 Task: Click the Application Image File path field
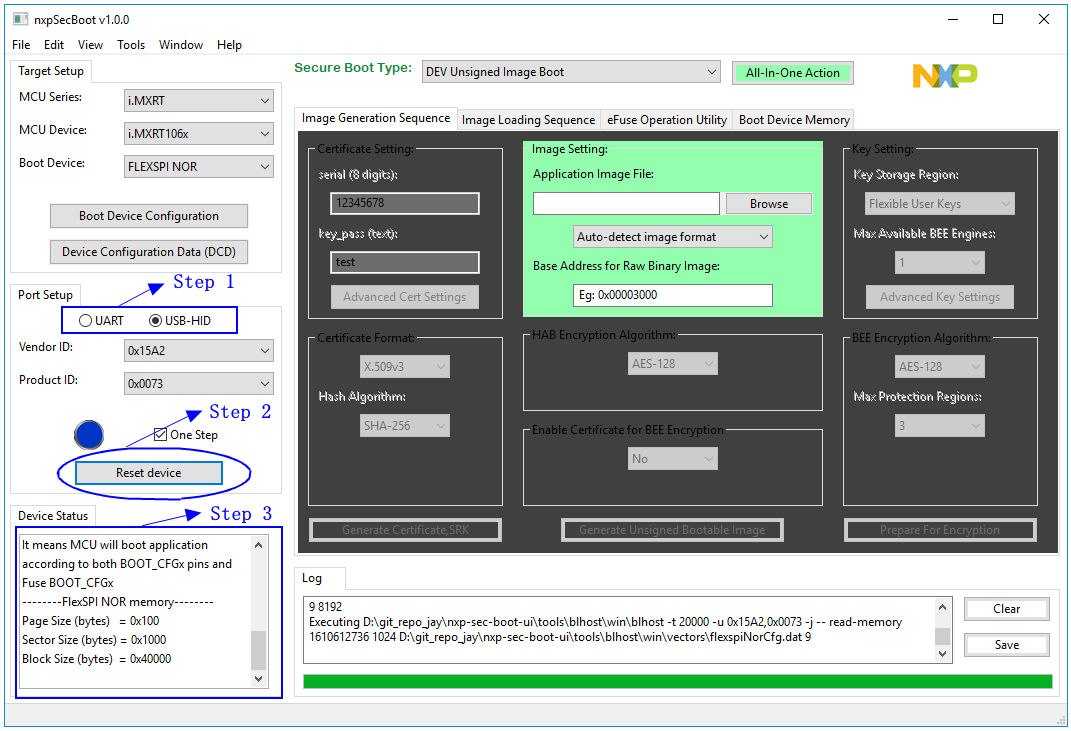point(626,204)
